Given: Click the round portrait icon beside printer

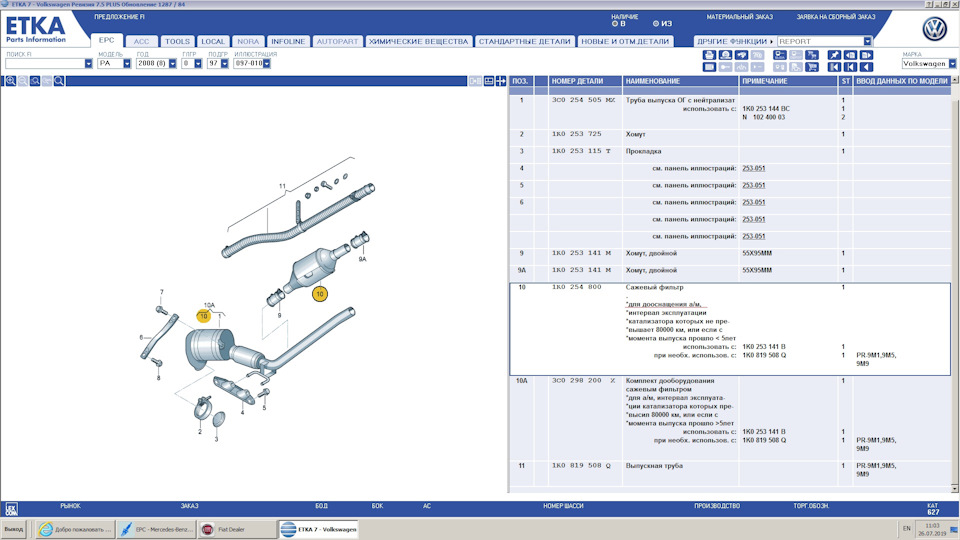Looking at the screenshot, I should tap(726, 55).
